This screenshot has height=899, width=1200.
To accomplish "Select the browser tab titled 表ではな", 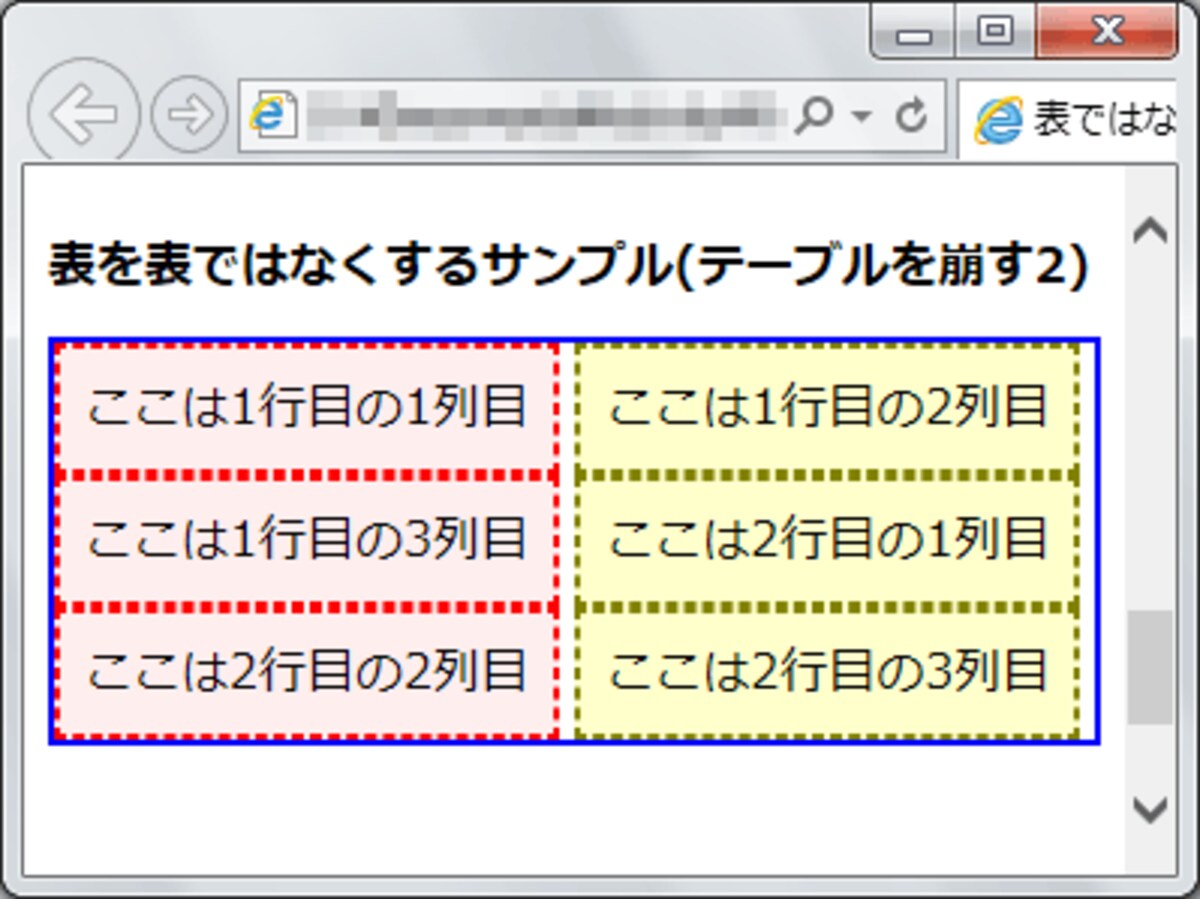I will click(1069, 120).
